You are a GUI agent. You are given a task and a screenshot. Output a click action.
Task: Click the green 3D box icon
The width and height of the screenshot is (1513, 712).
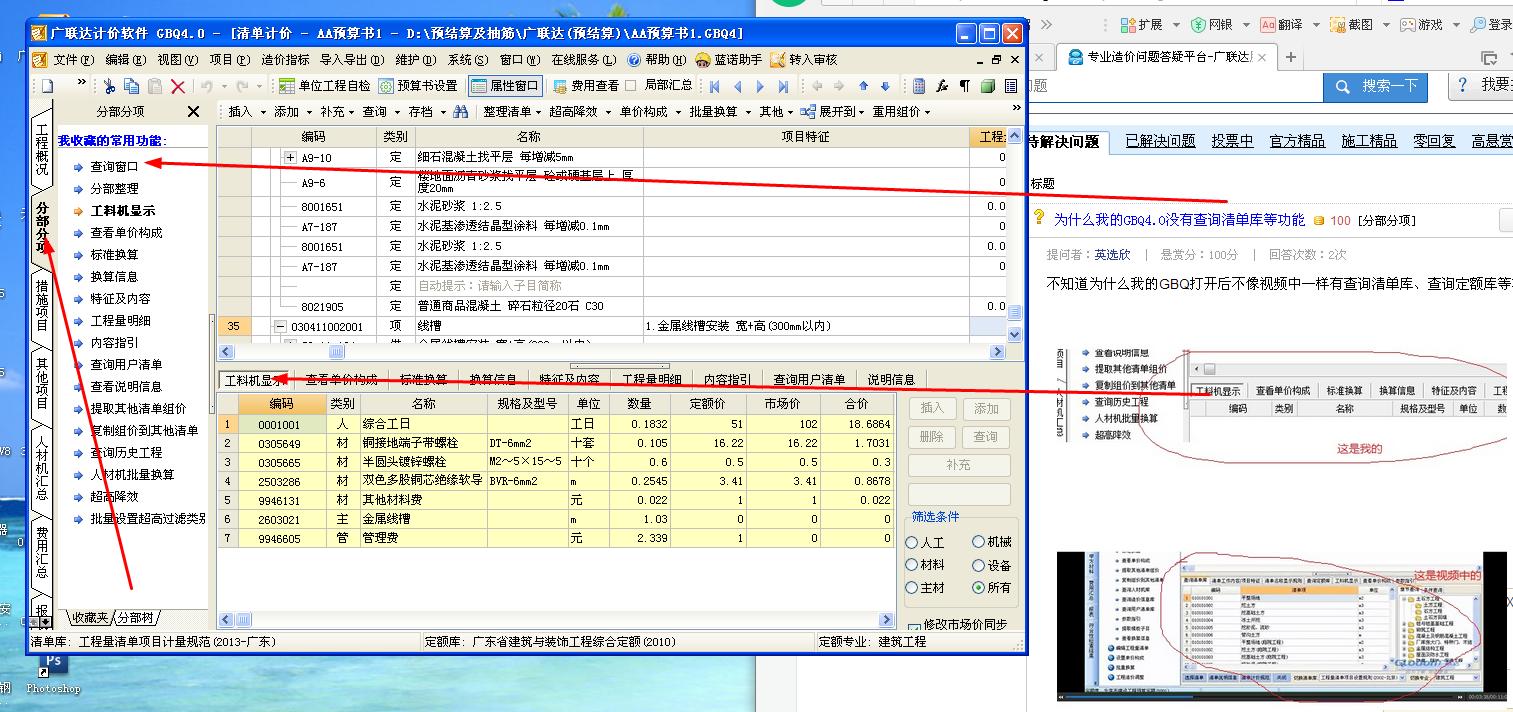pos(987,86)
